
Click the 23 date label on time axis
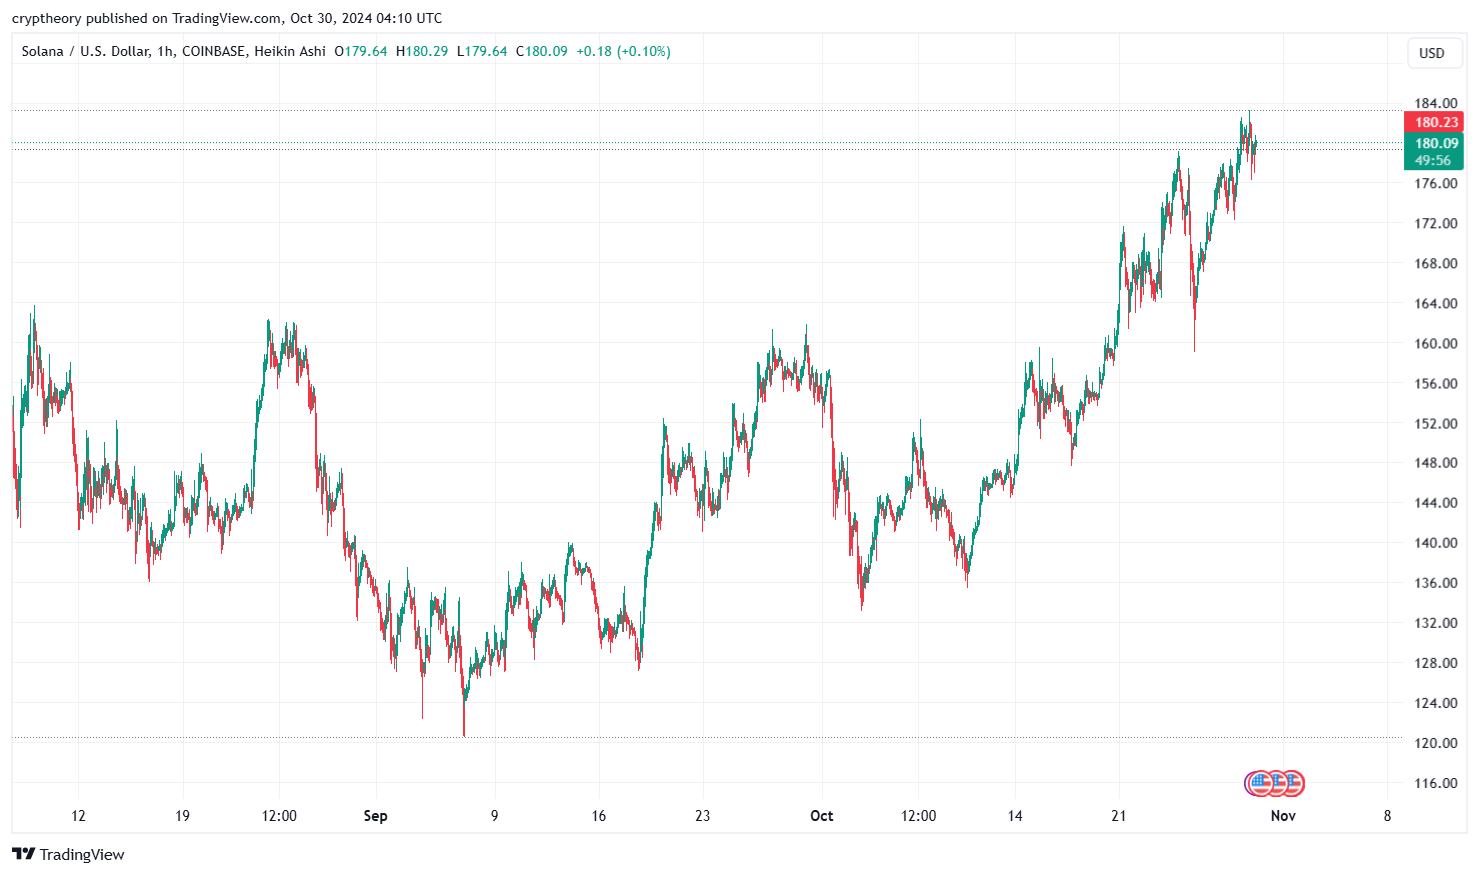click(702, 816)
